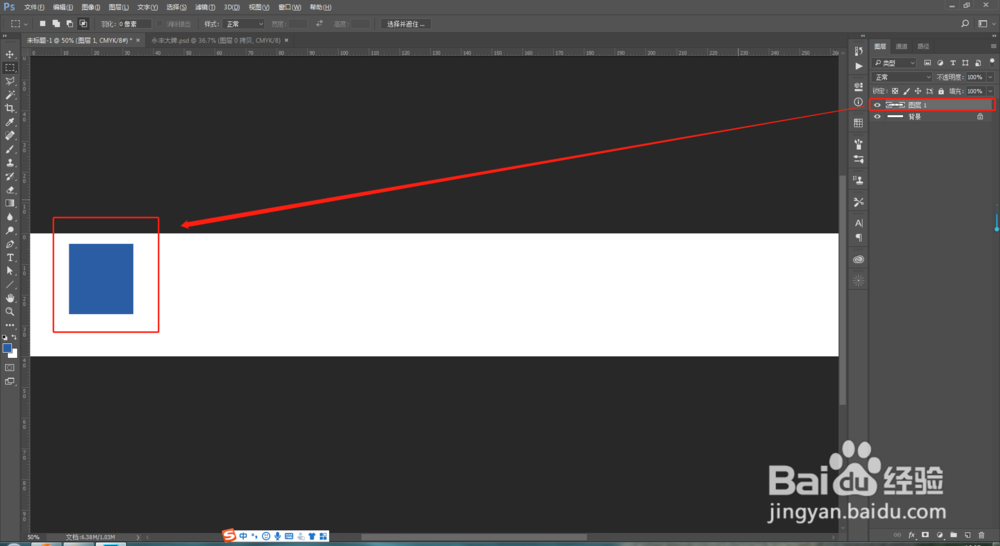Switch to the 路径 paths tab
This screenshot has width=1000, height=546.
point(923,47)
